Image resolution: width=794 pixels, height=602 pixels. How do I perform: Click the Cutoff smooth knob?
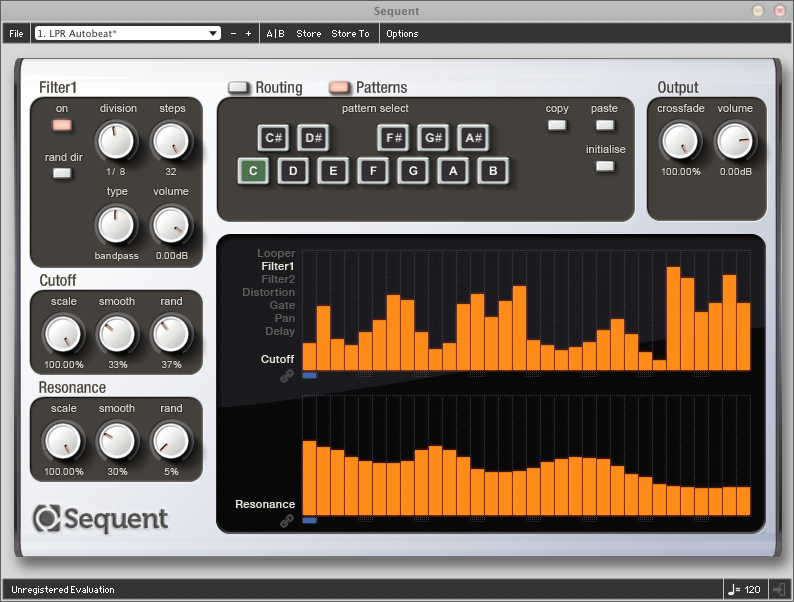117,334
